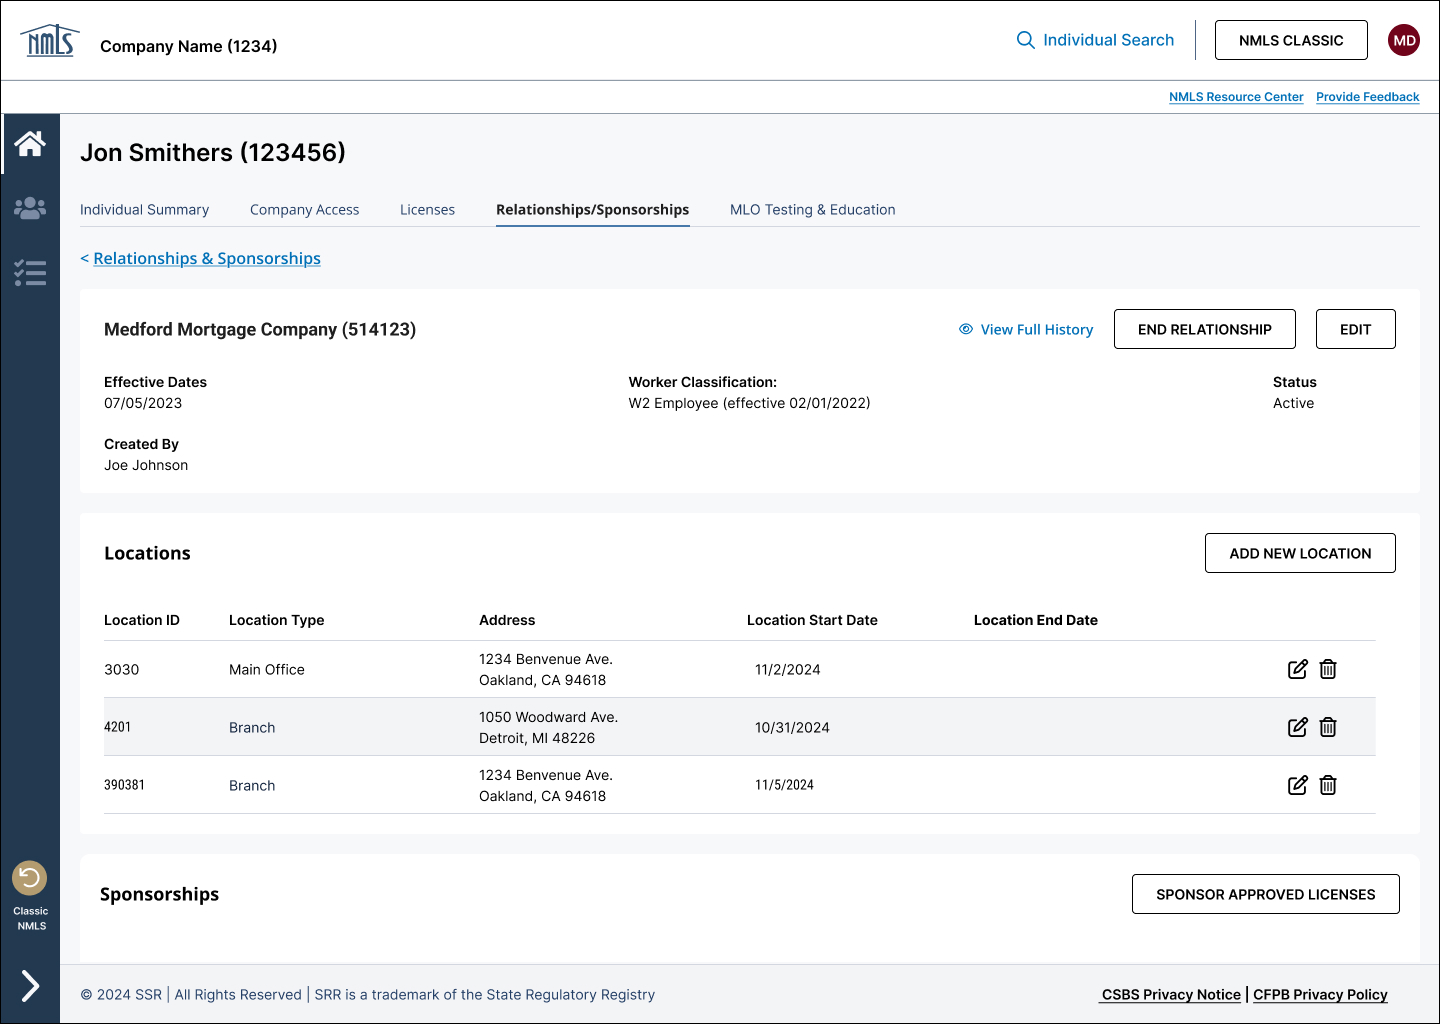Viewport: 1440px width, 1024px height.
Task: Click the ADD NEW LOCATION button
Action: (x=1299, y=553)
